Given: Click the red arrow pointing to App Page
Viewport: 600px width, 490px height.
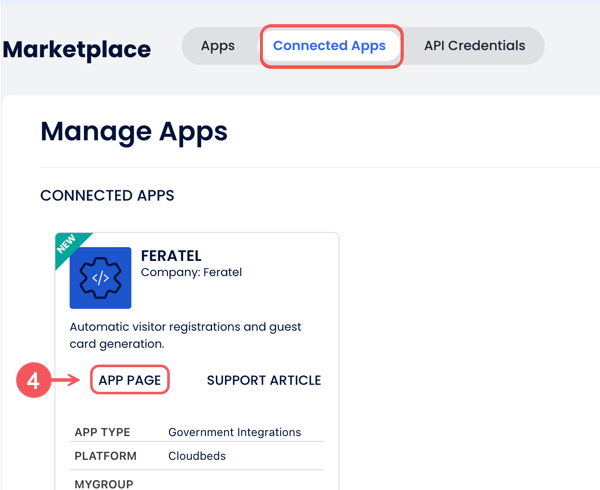Looking at the screenshot, I should [x=66, y=381].
